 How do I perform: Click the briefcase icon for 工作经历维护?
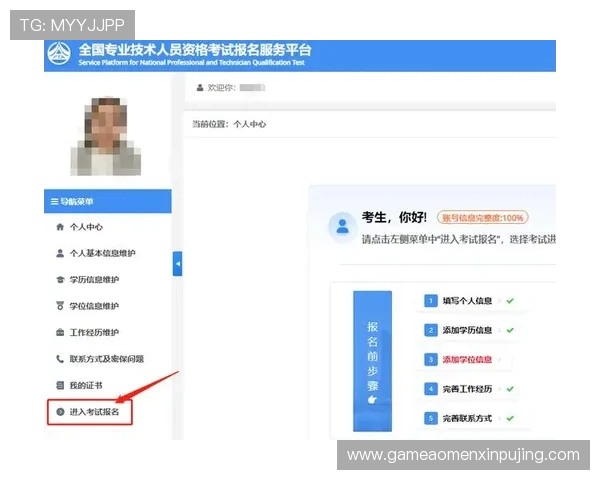pos(60,332)
